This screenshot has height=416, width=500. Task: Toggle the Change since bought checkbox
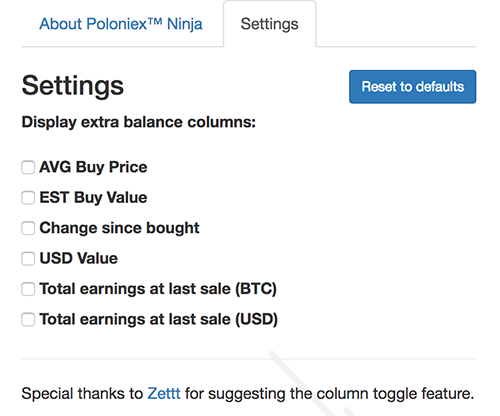[x=28, y=228]
